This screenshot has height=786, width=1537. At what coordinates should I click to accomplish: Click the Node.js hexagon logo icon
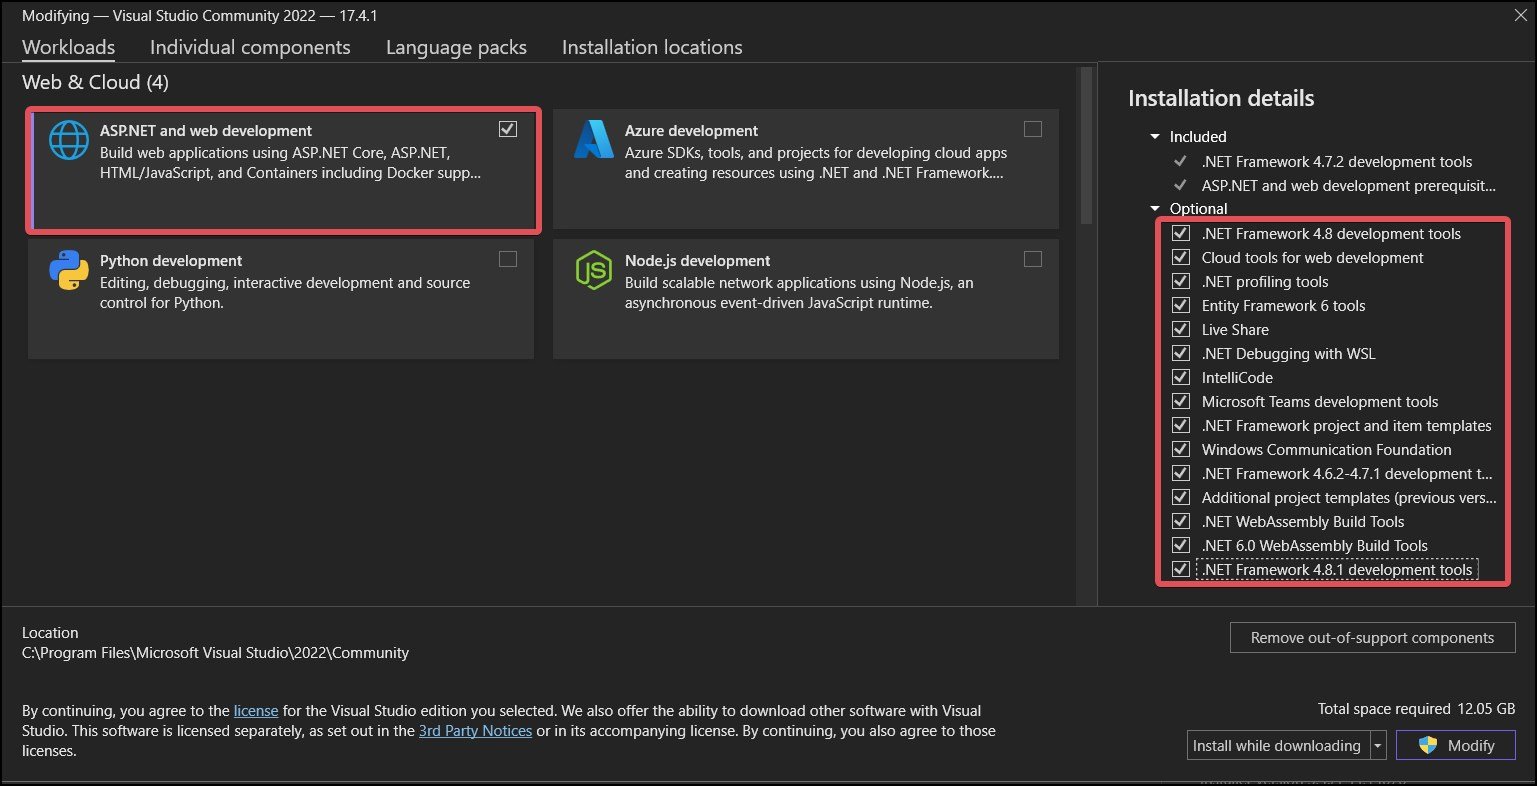(593, 270)
